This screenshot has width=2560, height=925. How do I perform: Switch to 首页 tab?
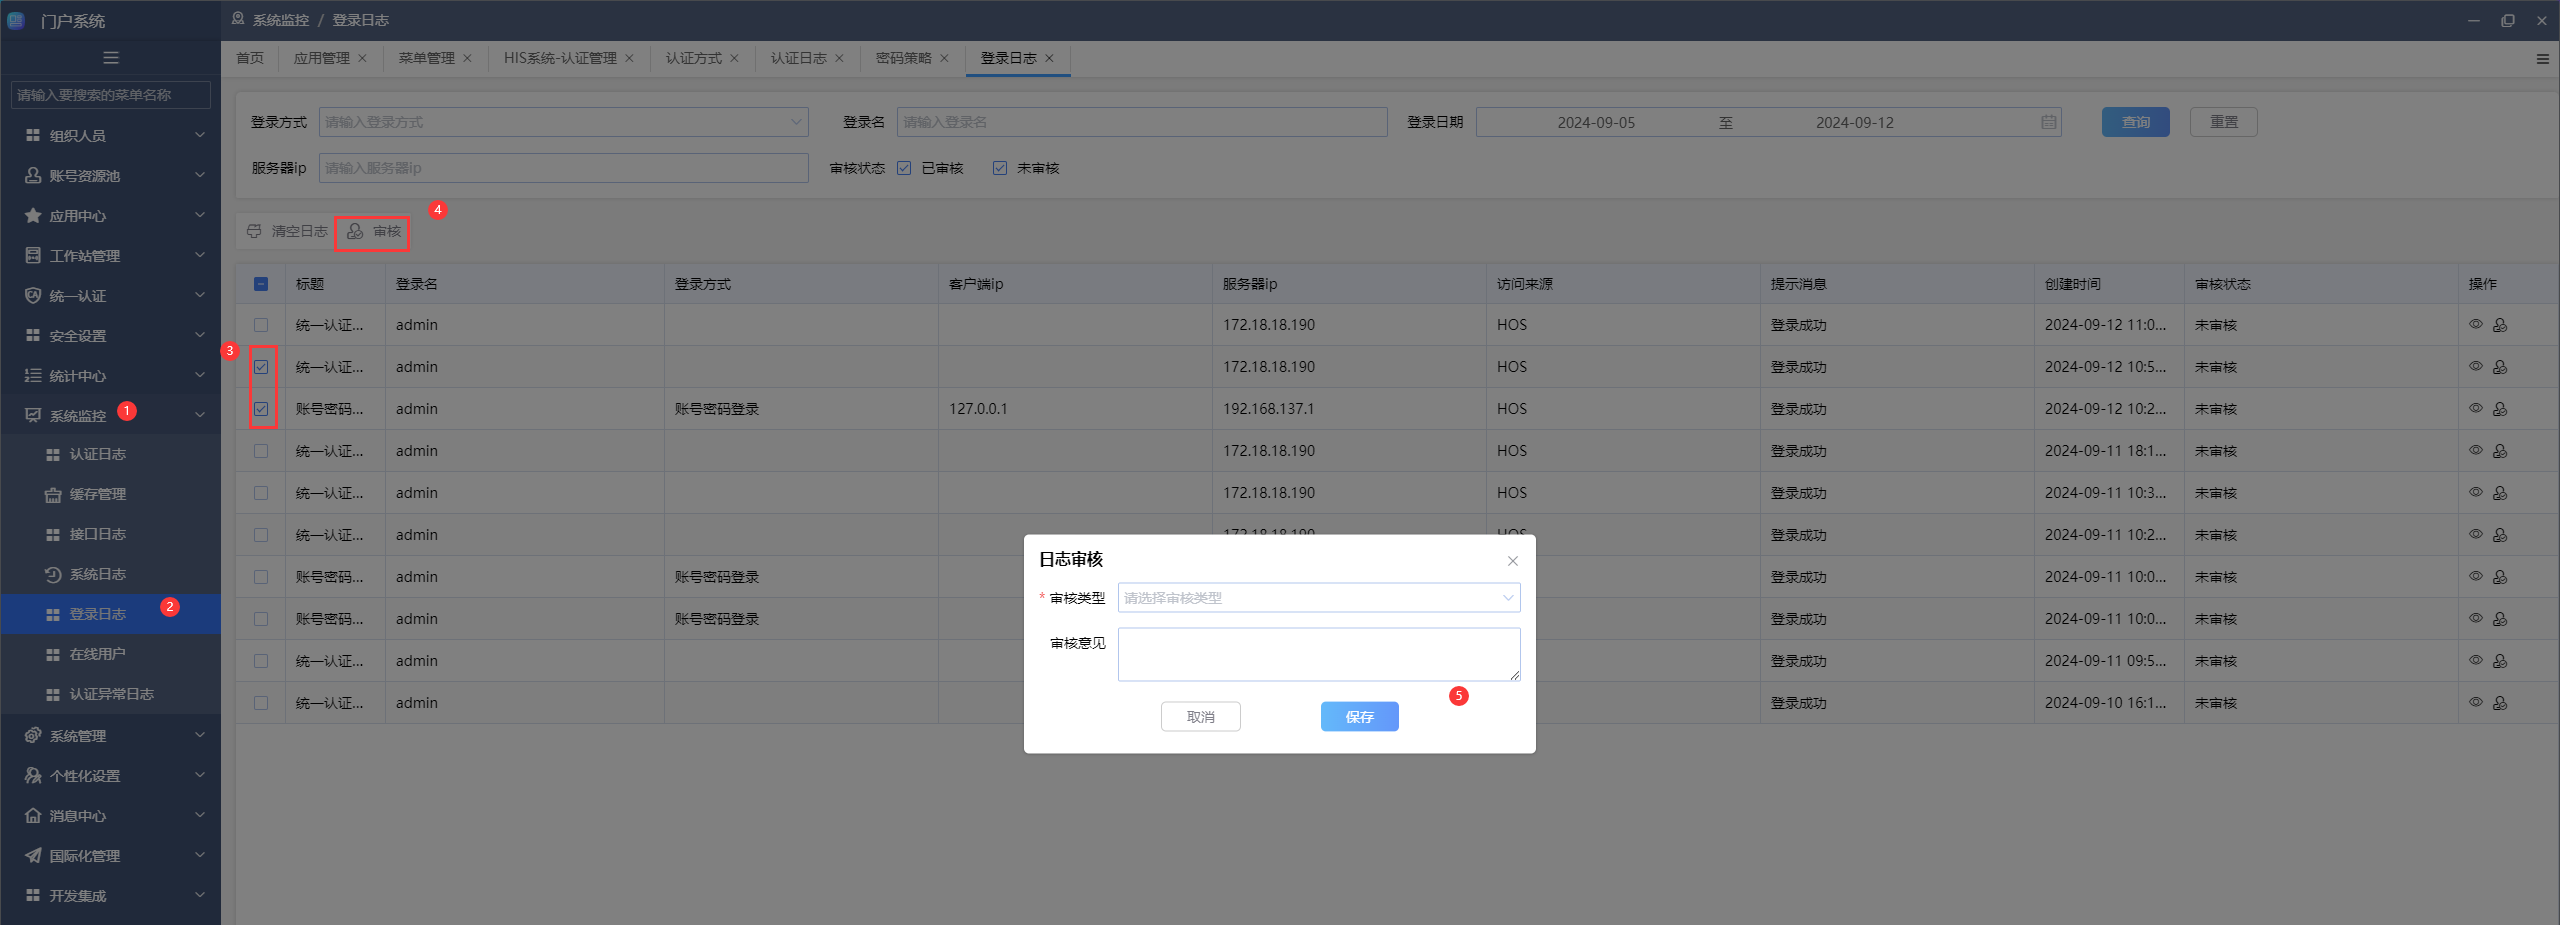[250, 58]
